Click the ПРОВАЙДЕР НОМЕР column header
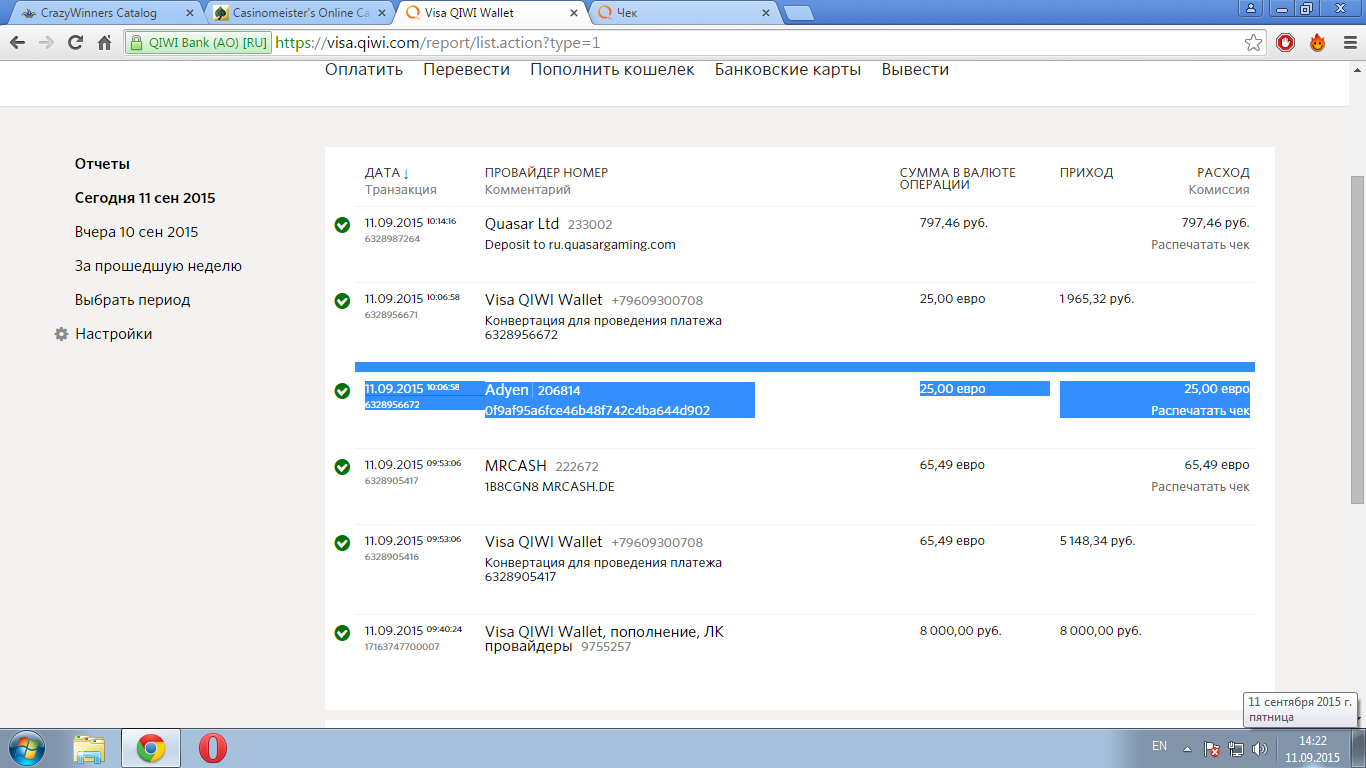 [x=546, y=172]
